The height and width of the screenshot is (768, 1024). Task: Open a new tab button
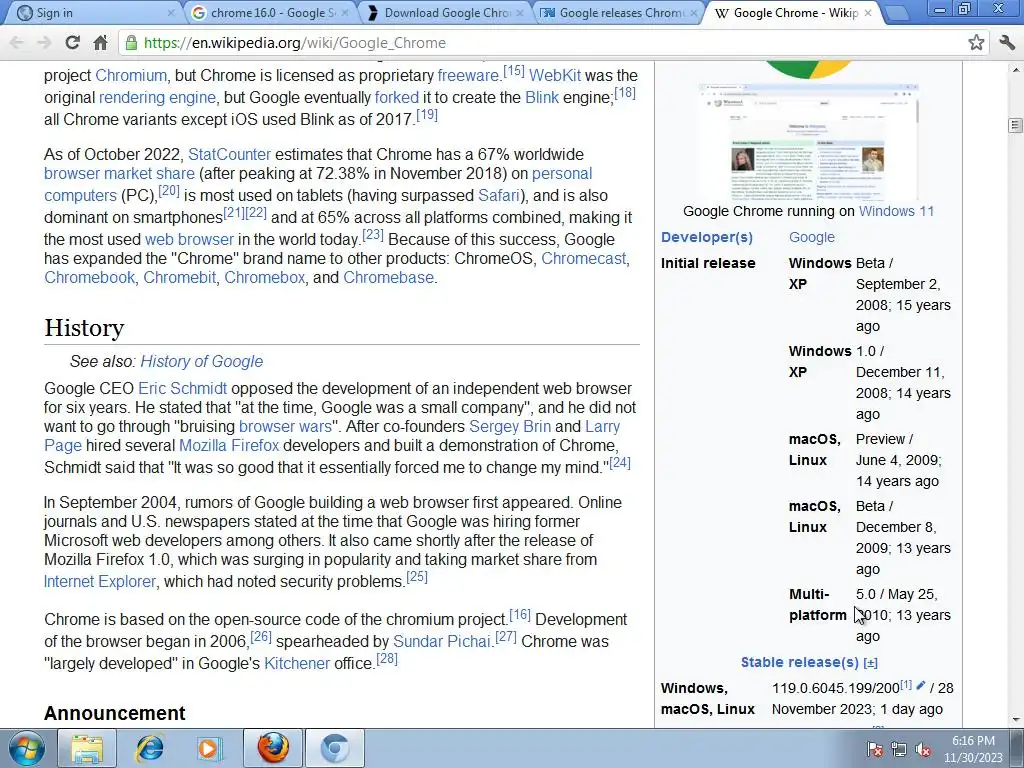pos(897,13)
